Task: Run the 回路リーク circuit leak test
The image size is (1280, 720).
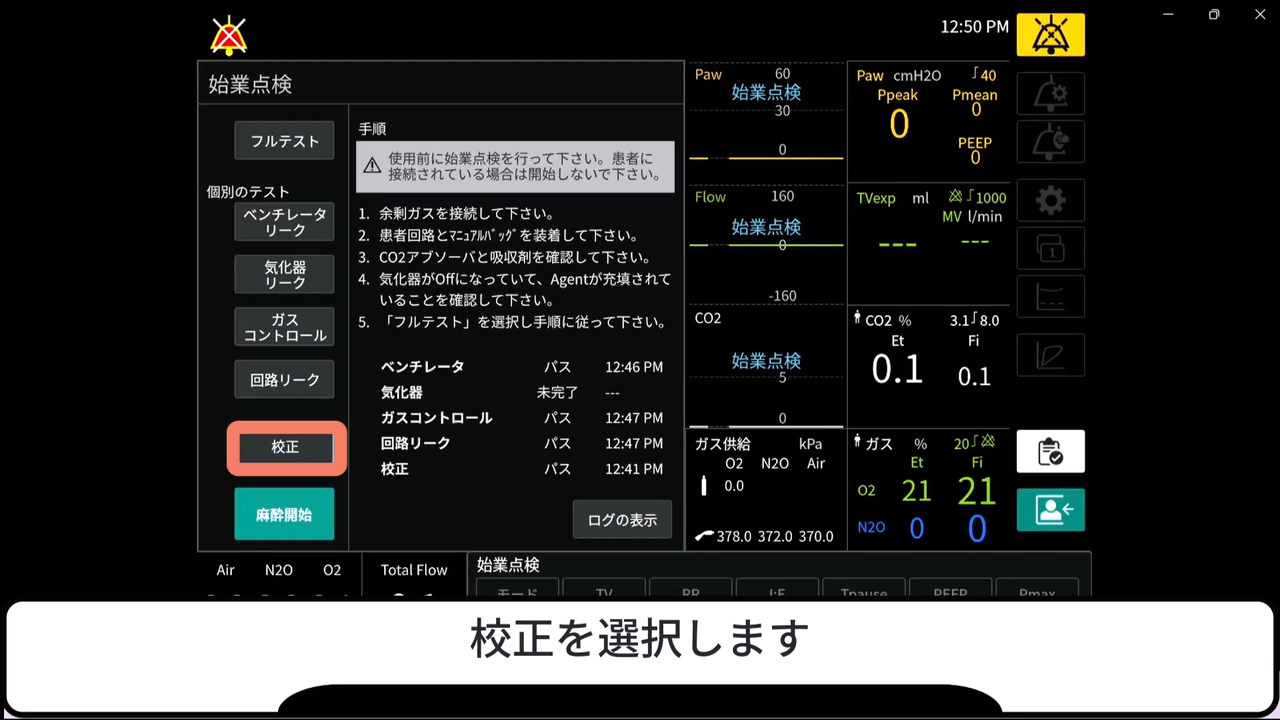Action: point(284,380)
